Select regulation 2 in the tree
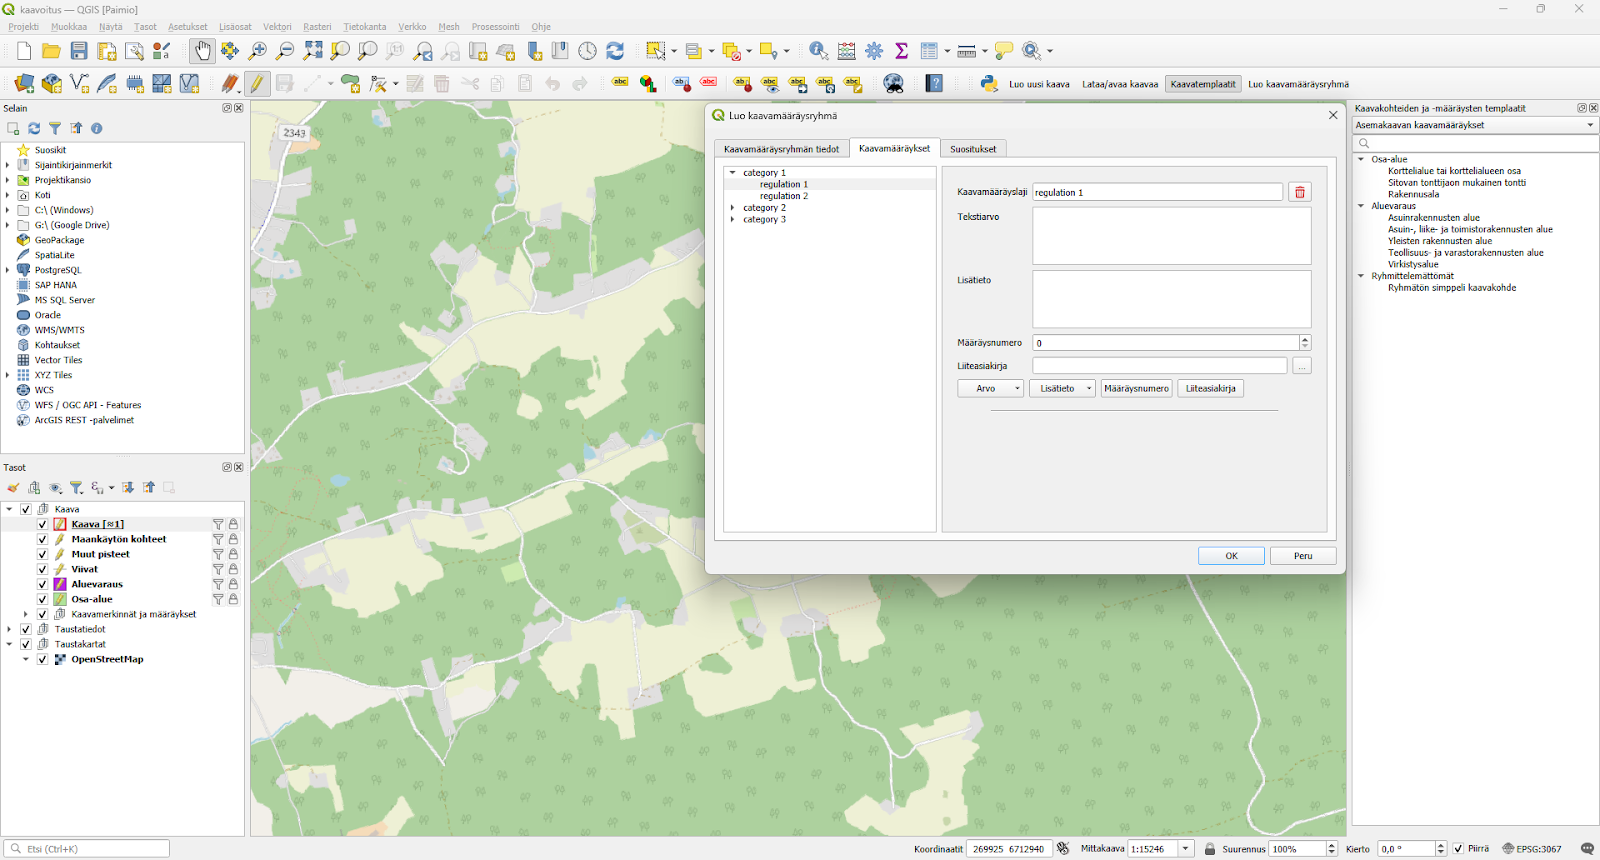The height and width of the screenshot is (860, 1600). (784, 196)
